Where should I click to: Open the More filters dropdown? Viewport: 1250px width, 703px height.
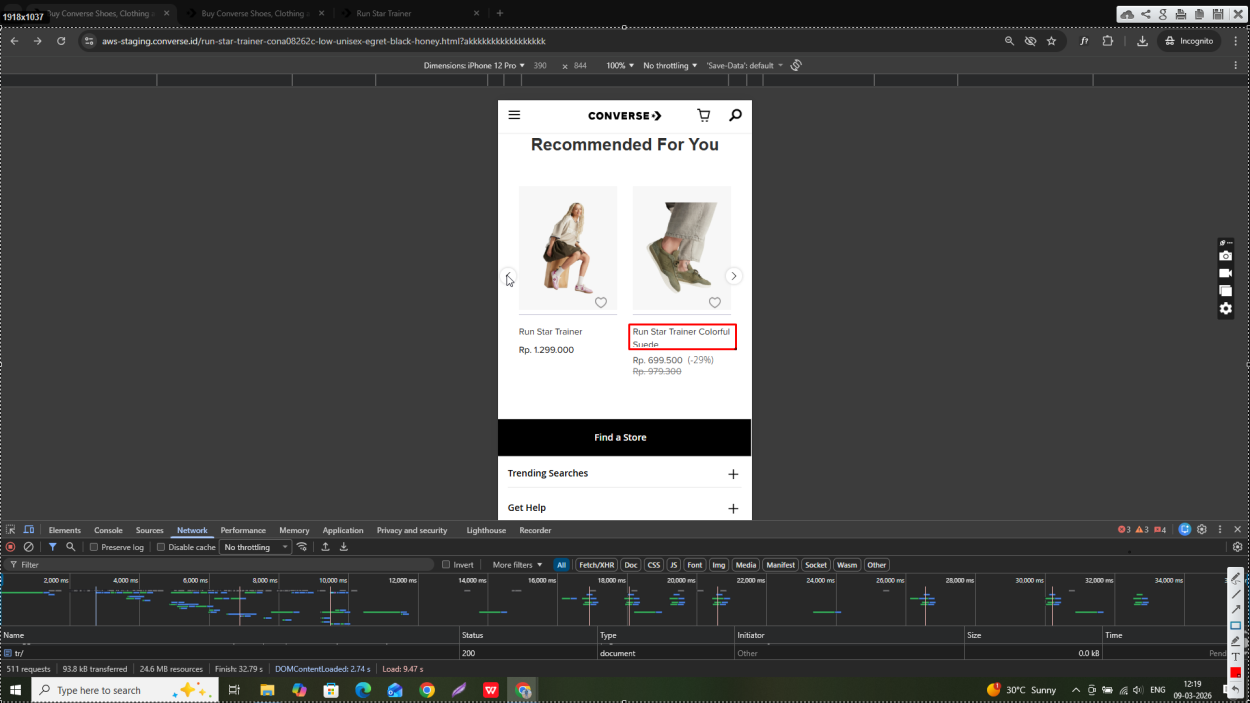coord(517,565)
